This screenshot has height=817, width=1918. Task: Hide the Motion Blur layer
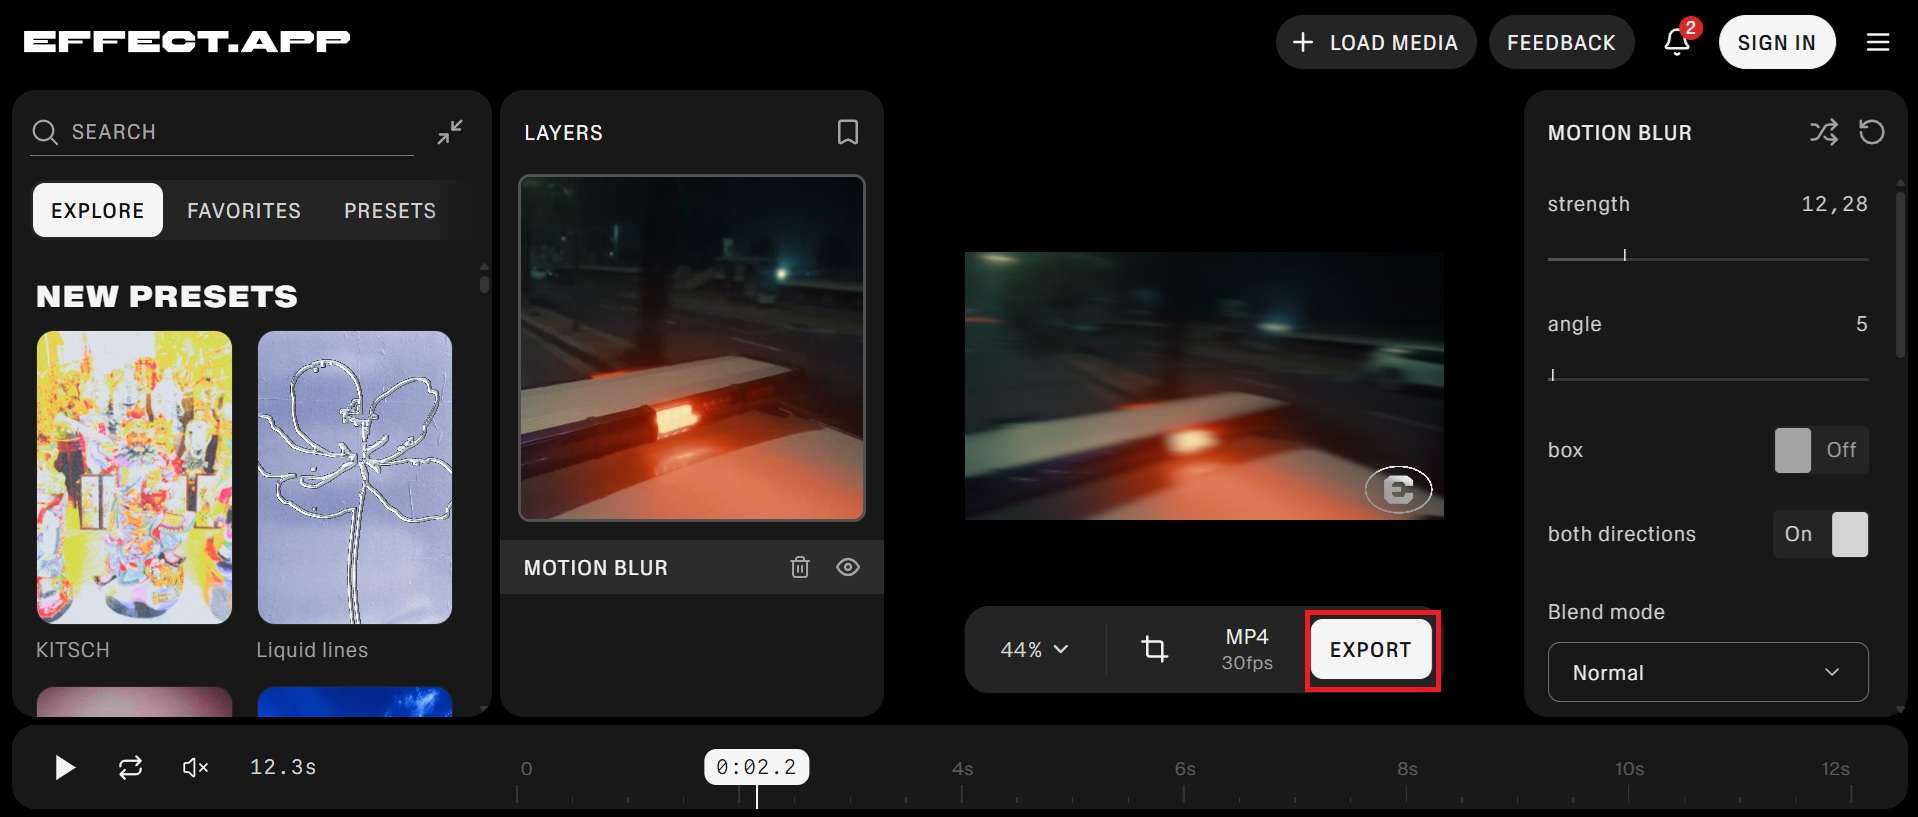point(848,567)
